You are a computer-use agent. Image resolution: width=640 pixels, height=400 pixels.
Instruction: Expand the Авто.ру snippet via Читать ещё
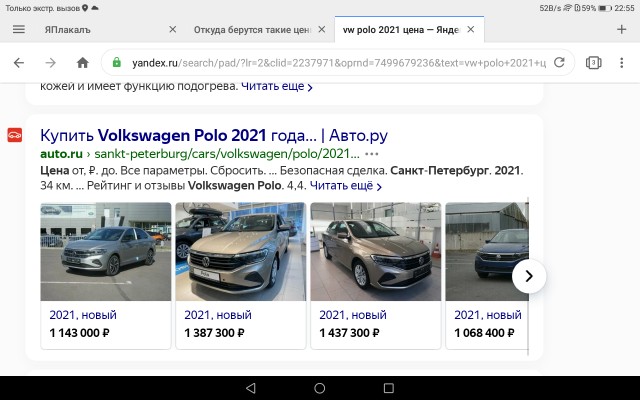click(346, 186)
